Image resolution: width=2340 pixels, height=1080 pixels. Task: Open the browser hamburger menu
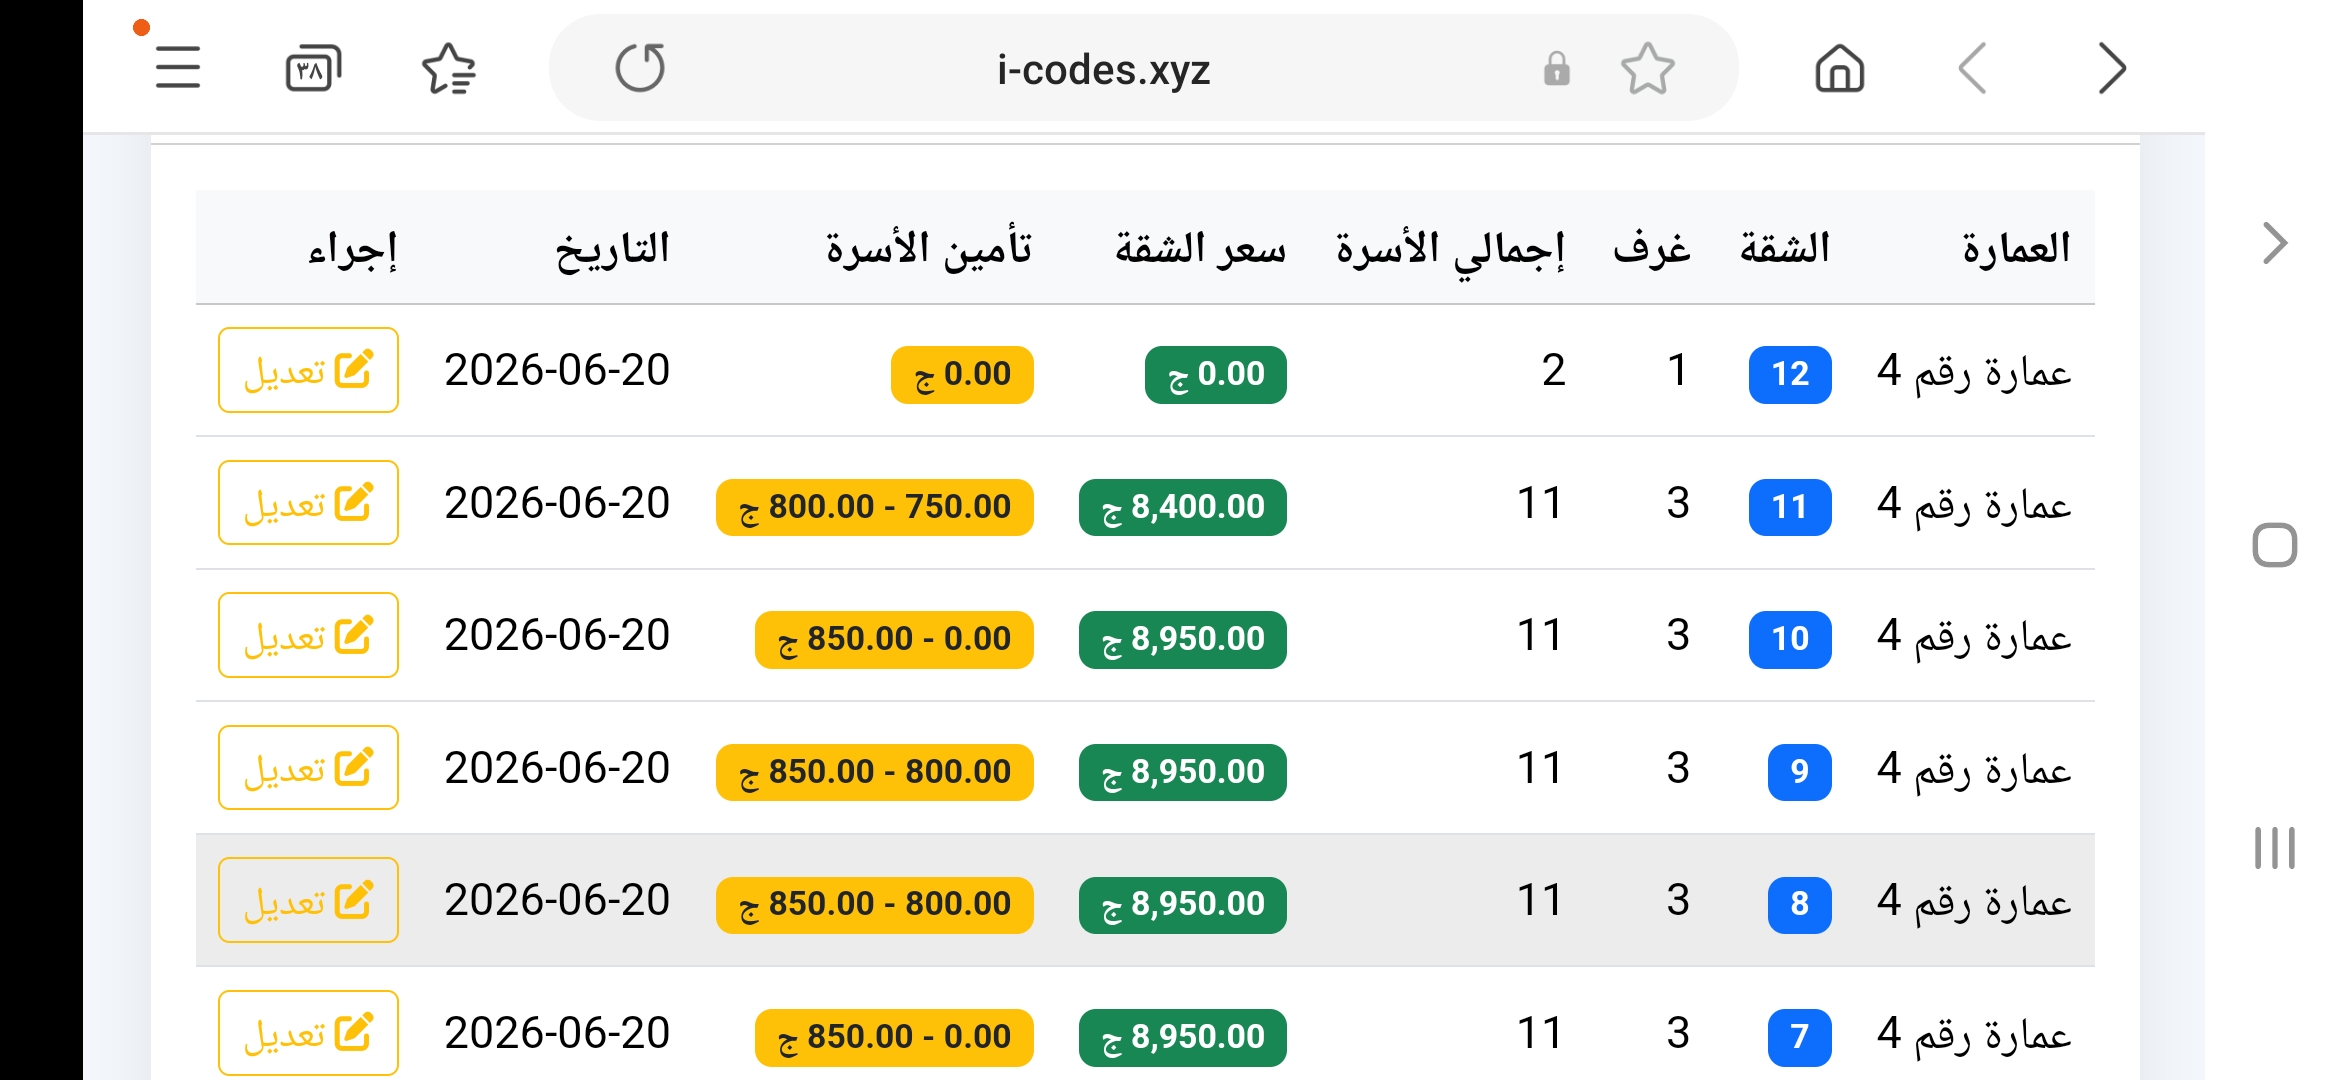click(178, 68)
